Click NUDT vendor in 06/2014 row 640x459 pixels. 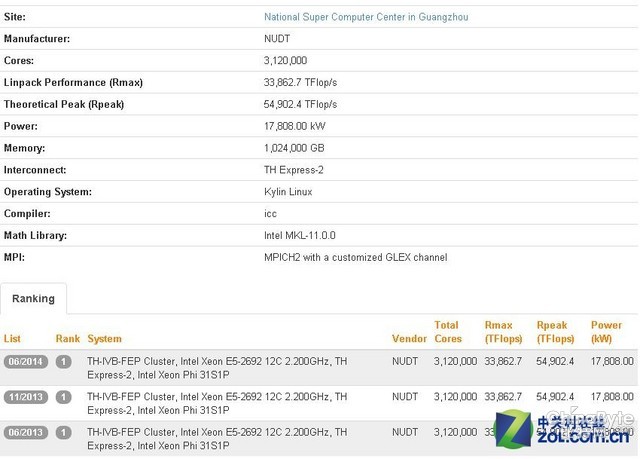(x=405, y=361)
